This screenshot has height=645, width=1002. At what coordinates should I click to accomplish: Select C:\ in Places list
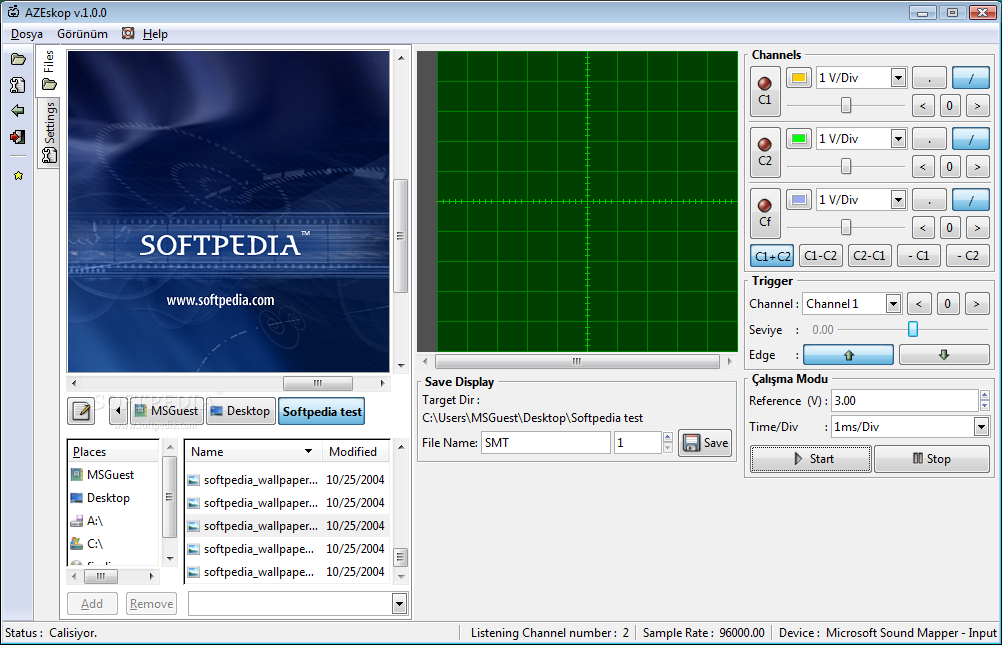tap(95, 544)
